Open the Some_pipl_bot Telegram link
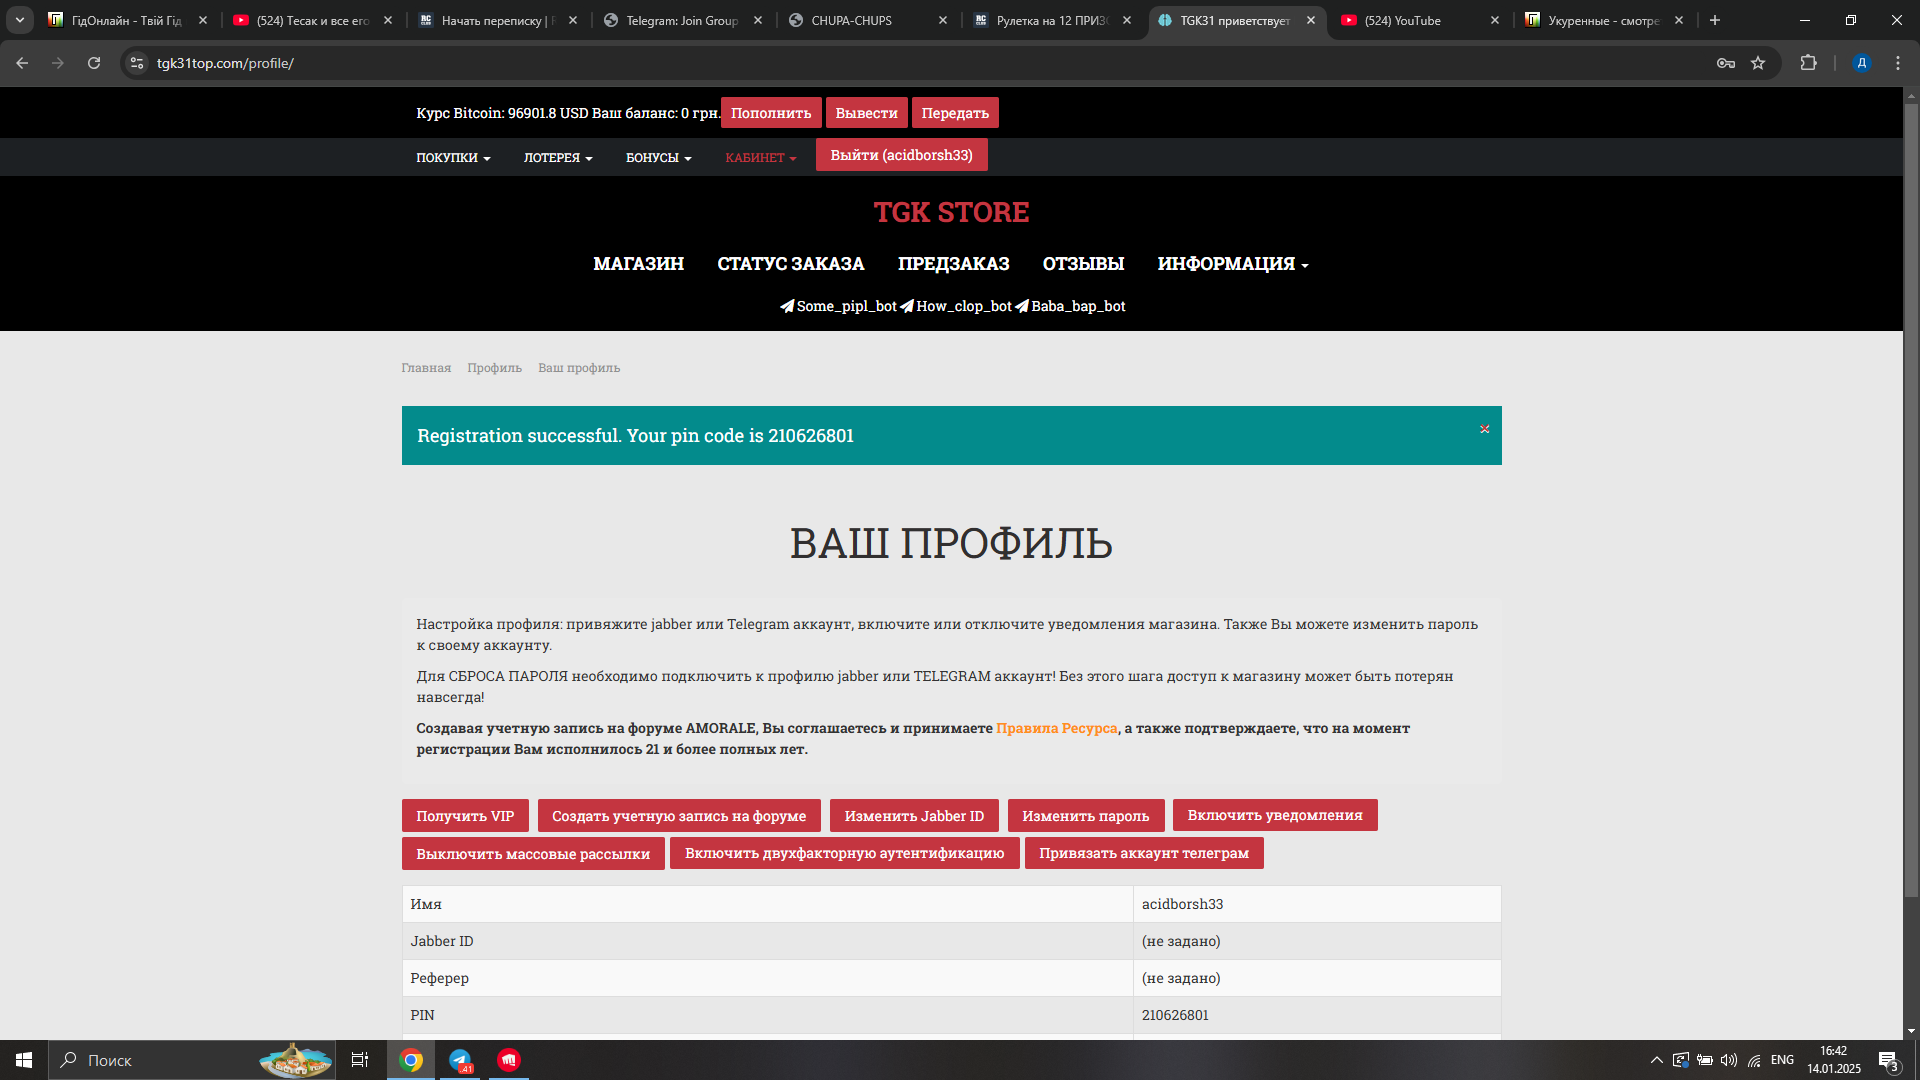The image size is (1920, 1080). pyautogui.click(x=838, y=306)
